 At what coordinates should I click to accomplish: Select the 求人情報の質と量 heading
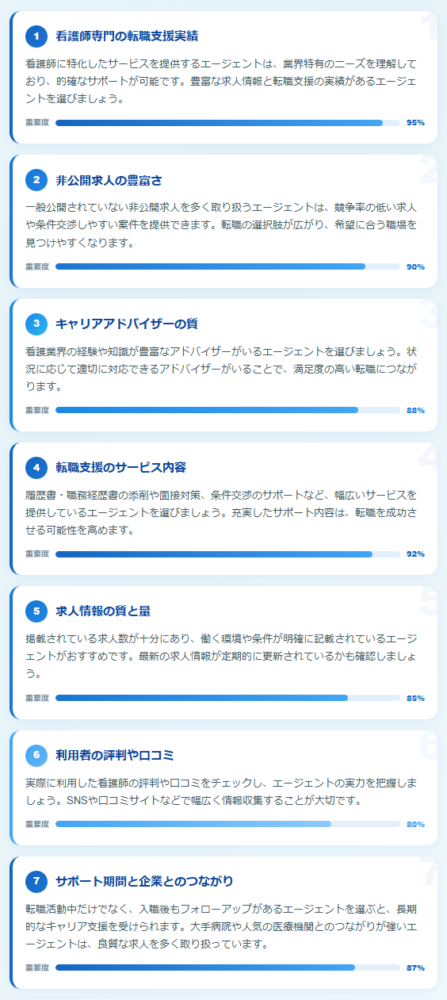[x=103, y=612]
